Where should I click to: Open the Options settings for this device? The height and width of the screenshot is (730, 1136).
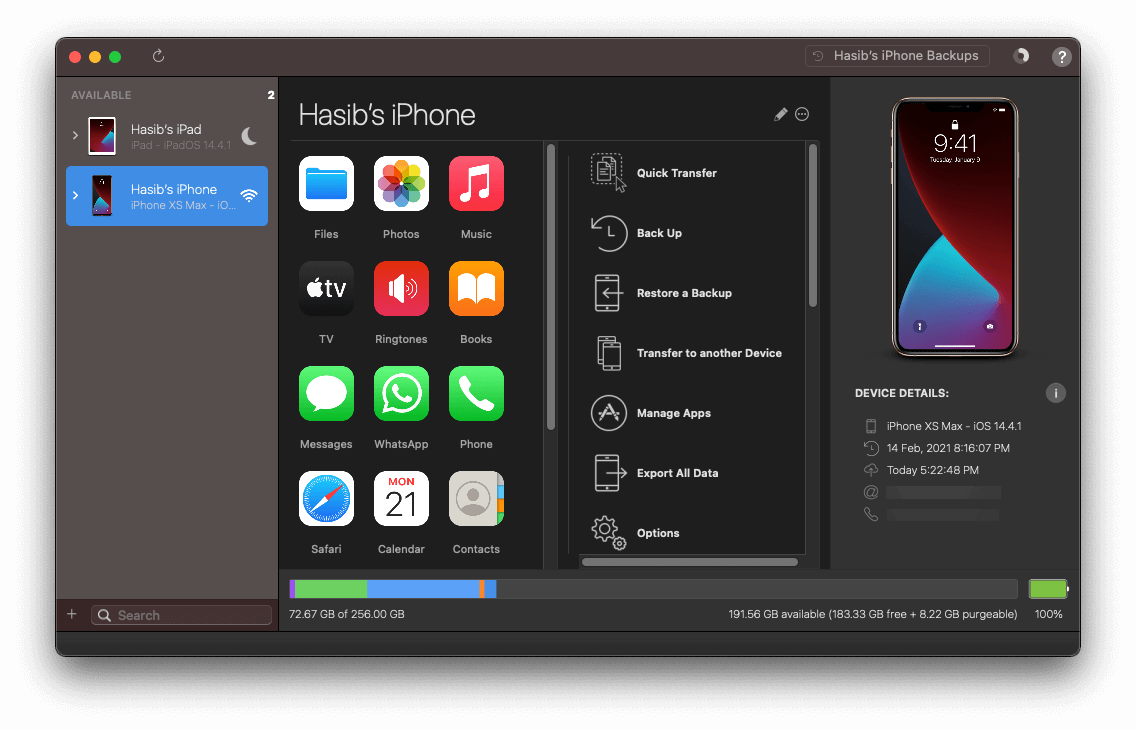[x=658, y=533]
